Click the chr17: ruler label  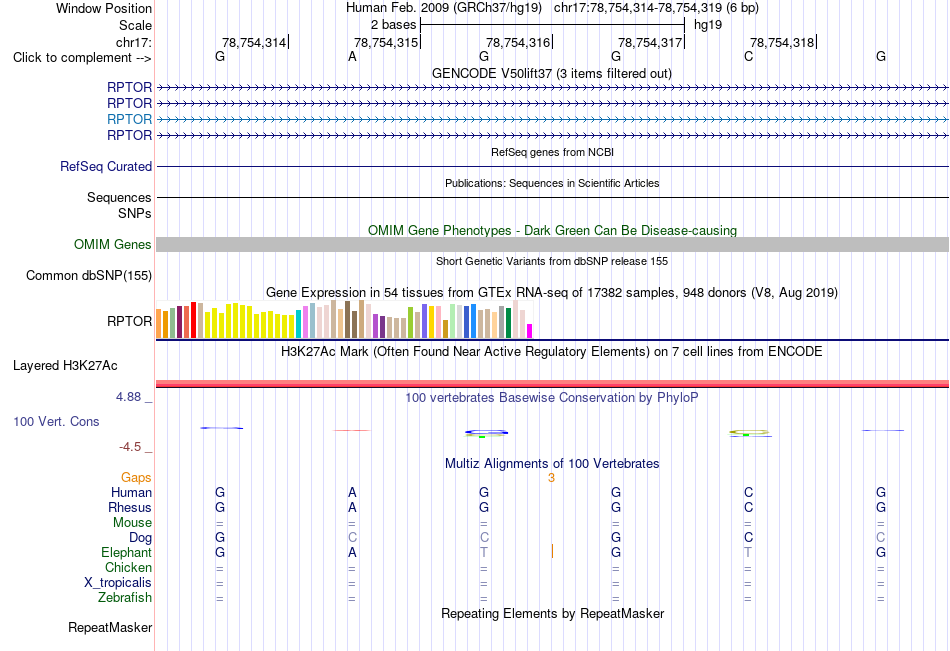click(x=134, y=42)
